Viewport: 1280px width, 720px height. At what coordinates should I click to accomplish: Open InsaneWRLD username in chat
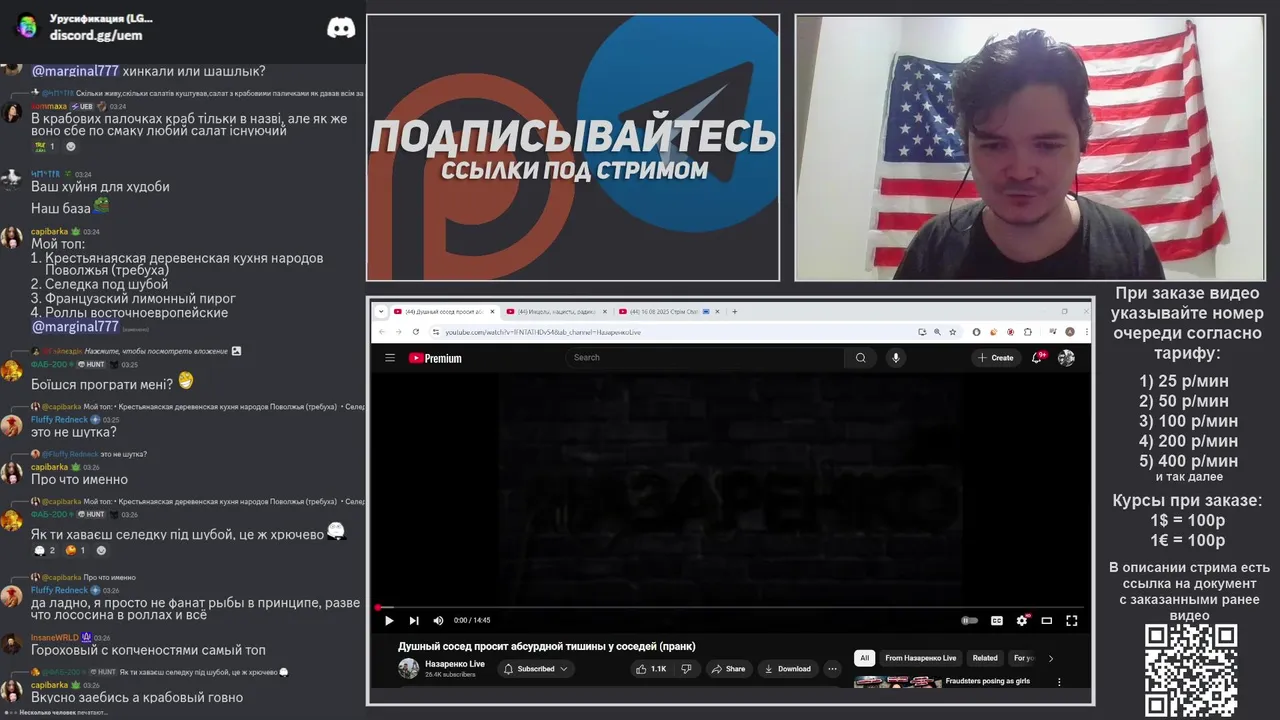pyautogui.click(x=54, y=637)
